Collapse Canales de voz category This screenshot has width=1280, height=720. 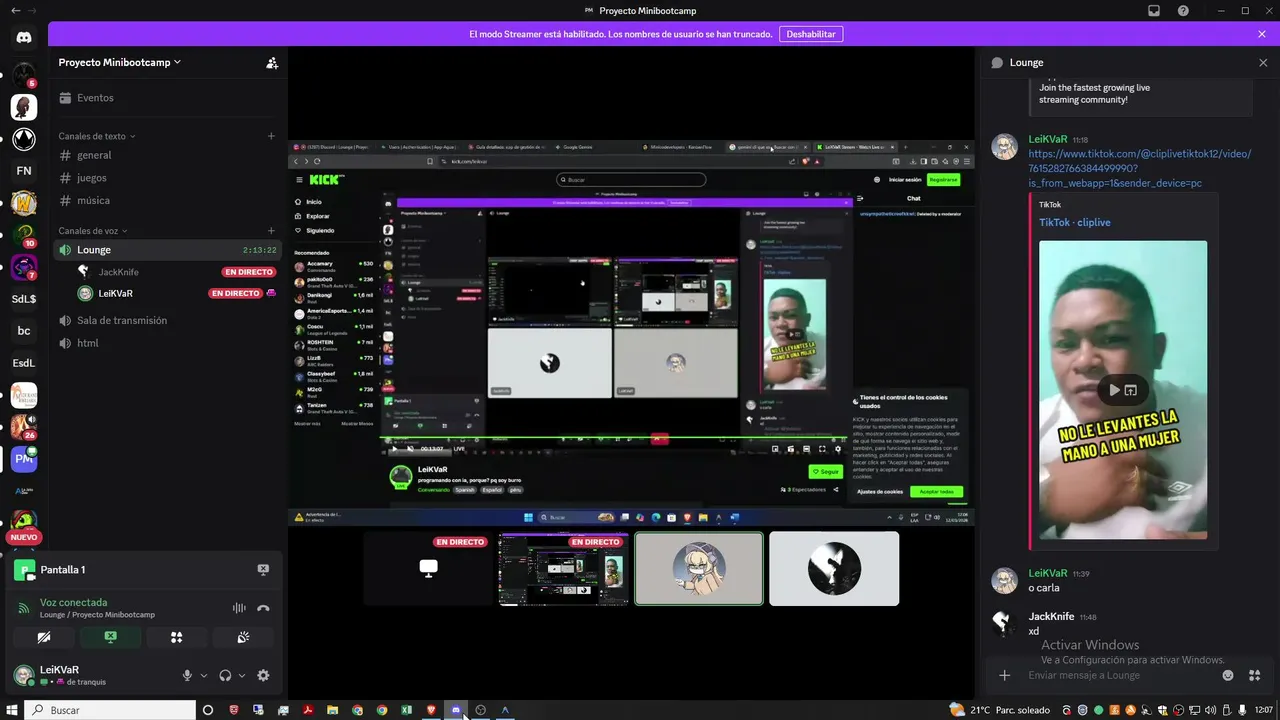click(x=94, y=231)
